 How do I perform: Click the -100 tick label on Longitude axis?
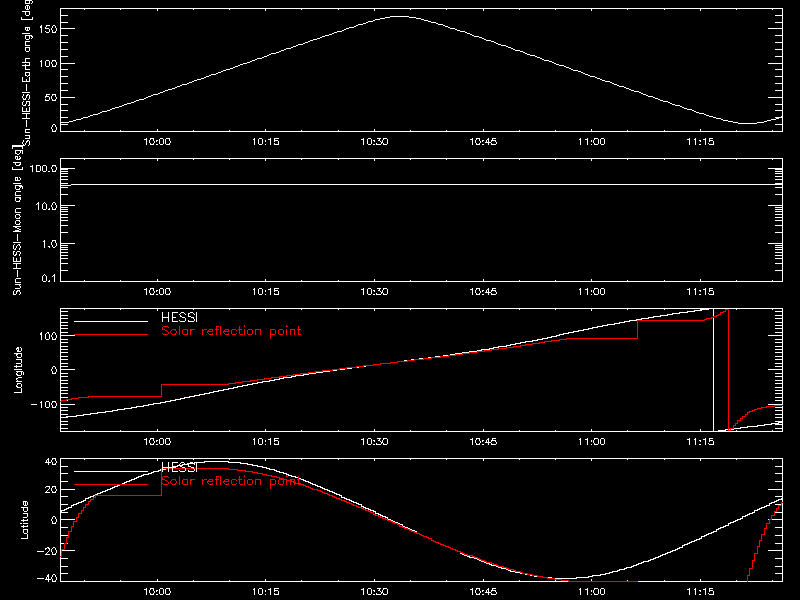[x=44, y=405]
